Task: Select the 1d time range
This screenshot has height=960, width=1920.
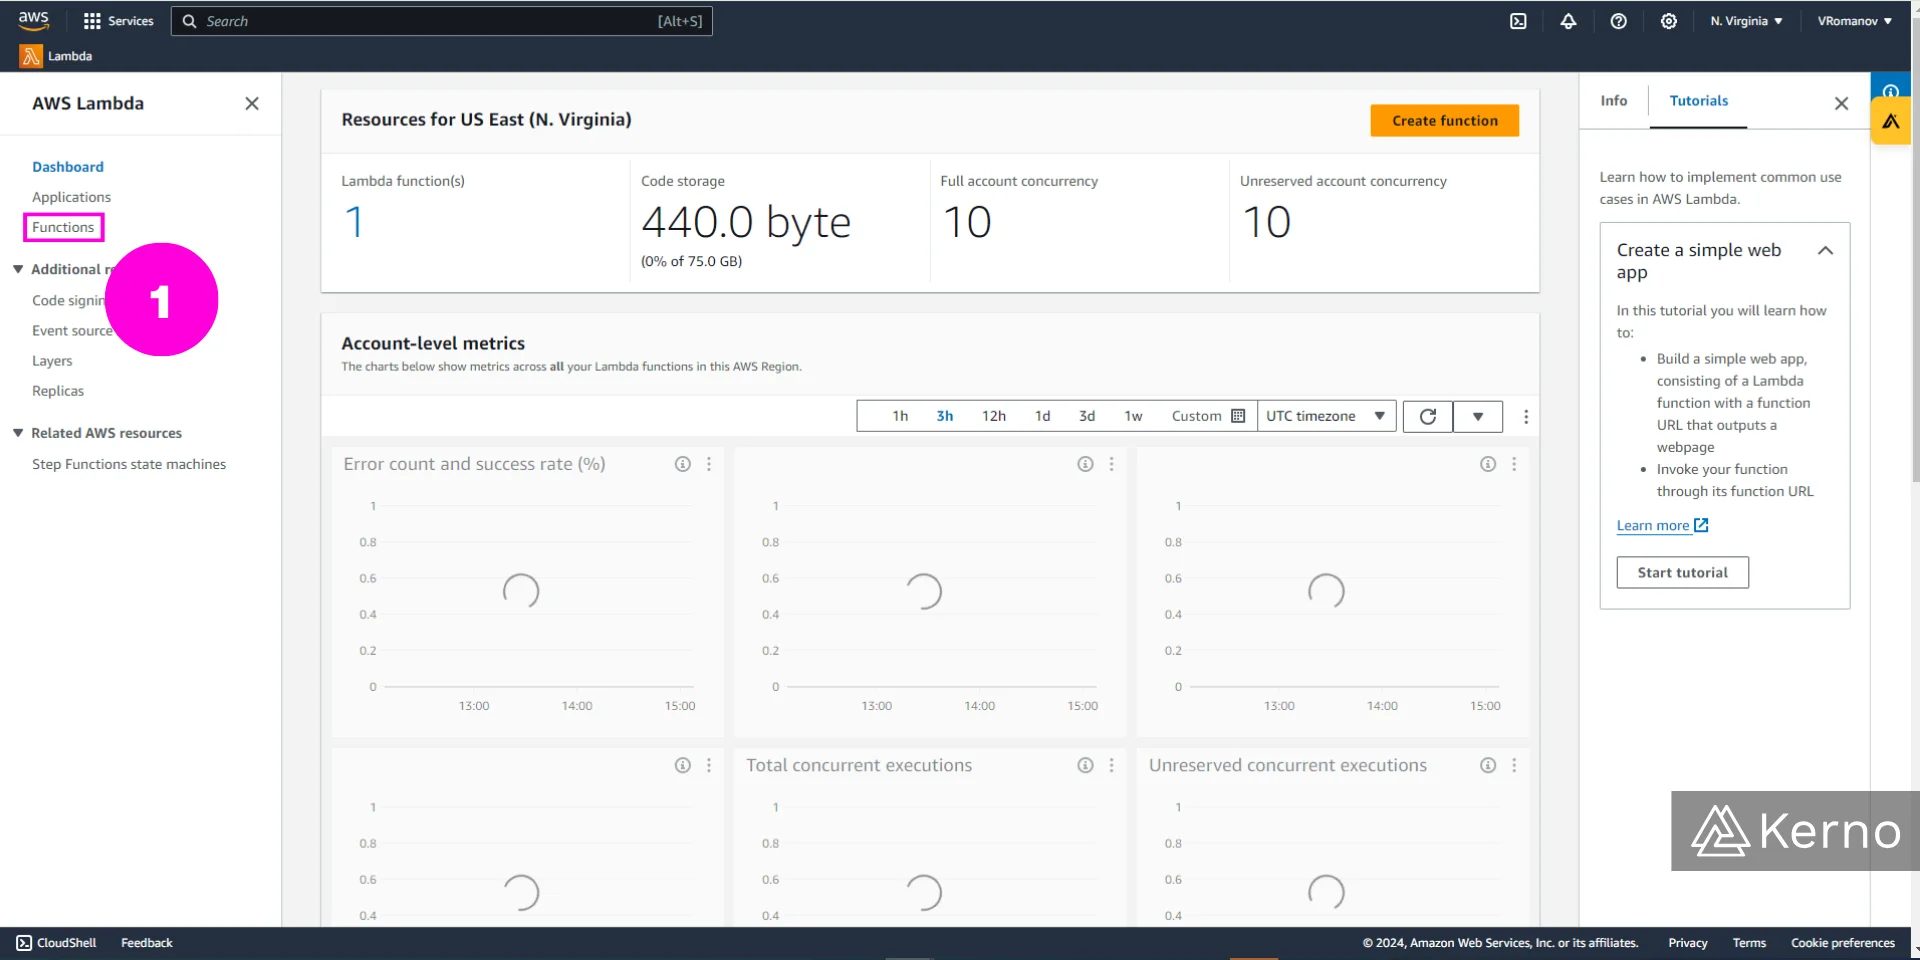Action: (x=1042, y=416)
